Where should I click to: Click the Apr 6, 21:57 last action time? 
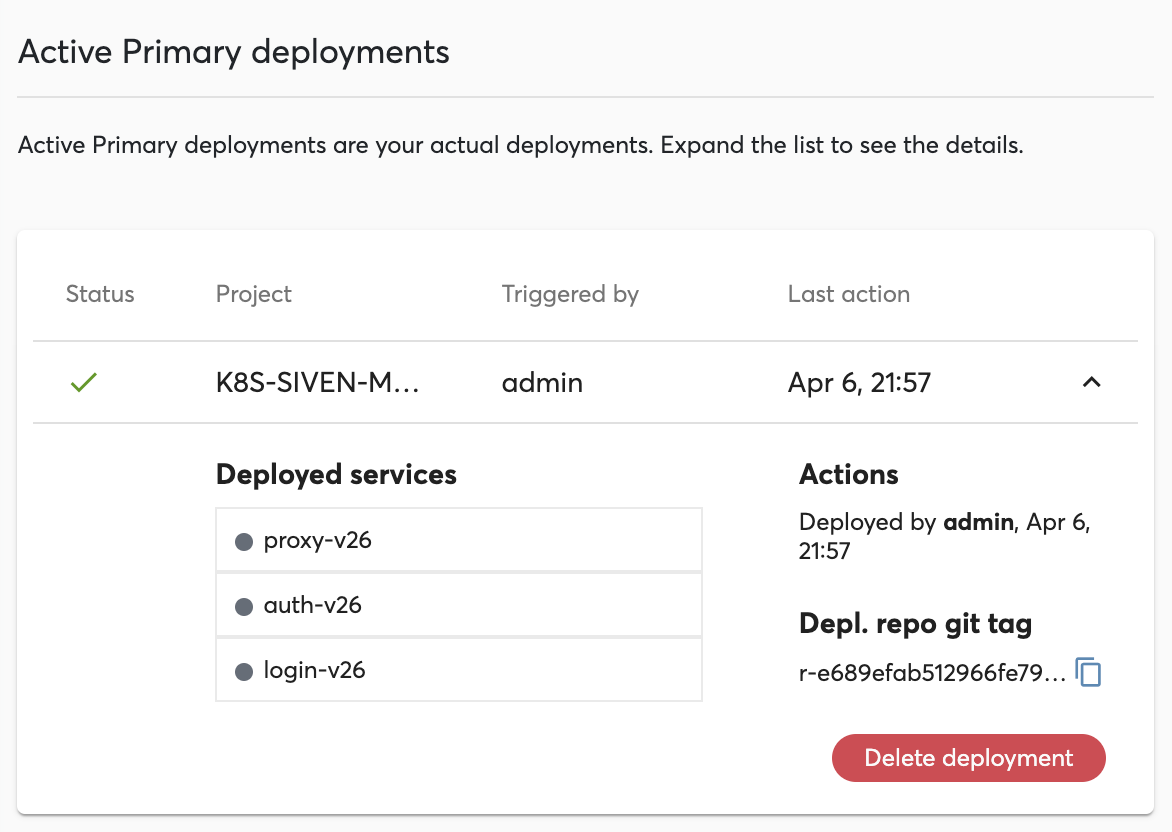point(859,382)
